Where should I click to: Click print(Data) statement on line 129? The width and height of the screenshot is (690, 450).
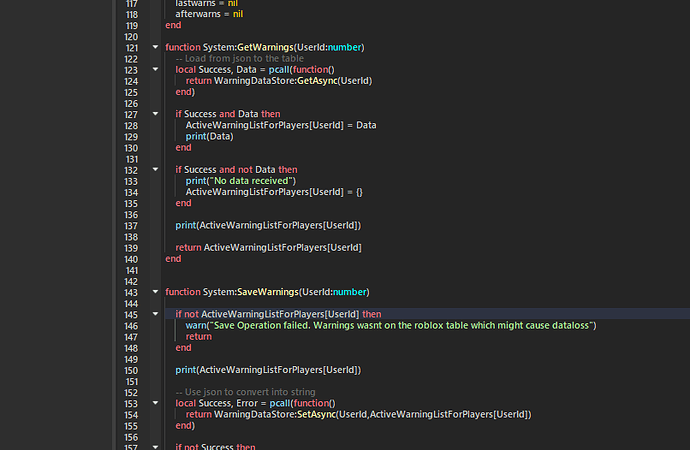(207, 136)
